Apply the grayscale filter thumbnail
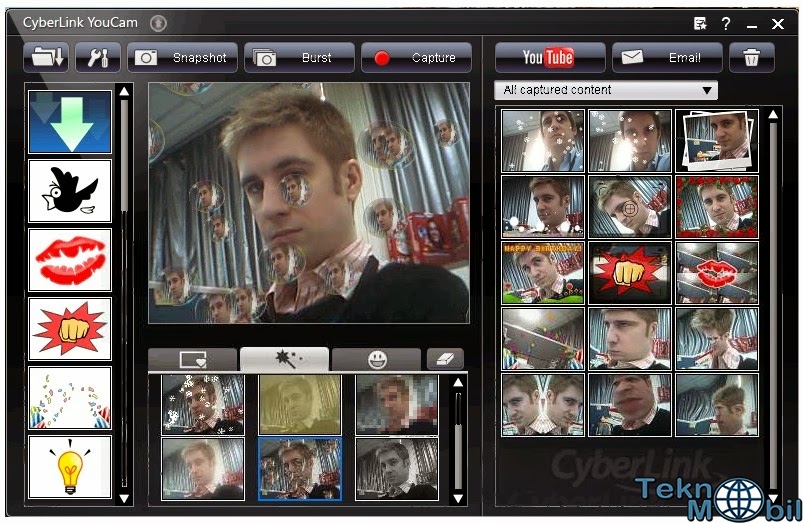 pos(397,469)
